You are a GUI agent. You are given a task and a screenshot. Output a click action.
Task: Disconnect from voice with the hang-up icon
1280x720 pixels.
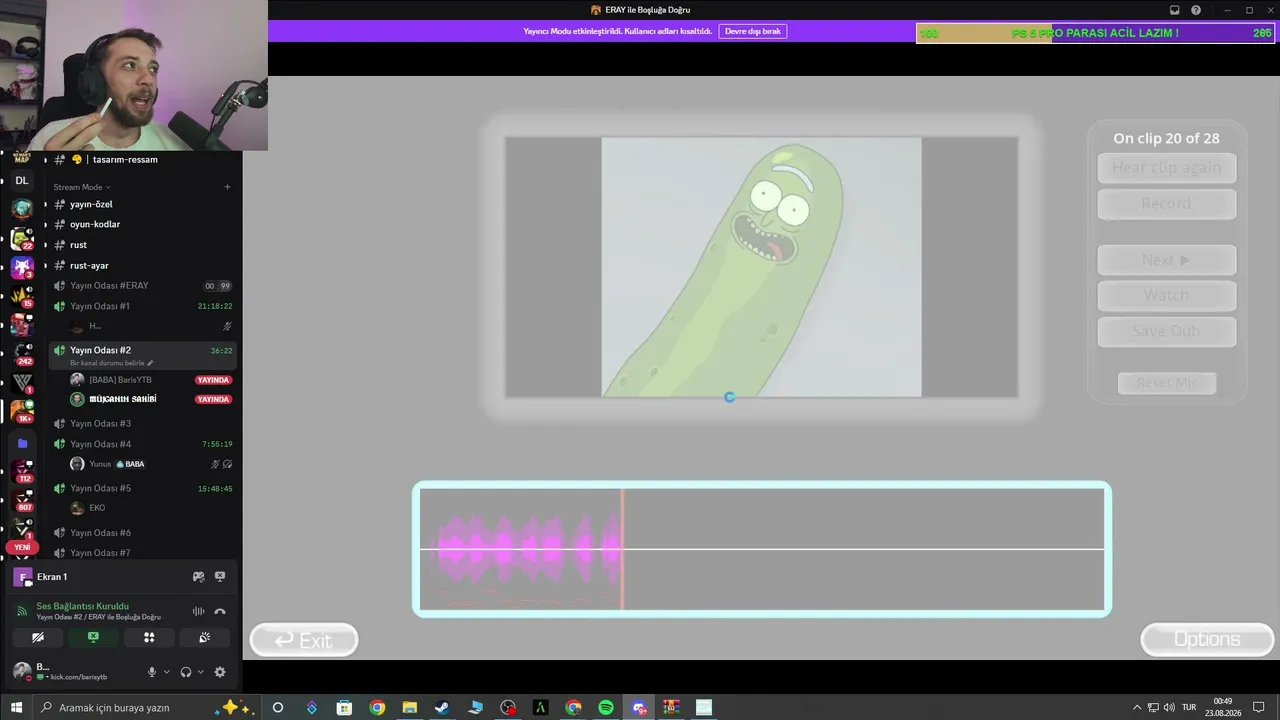(x=220, y=611)
